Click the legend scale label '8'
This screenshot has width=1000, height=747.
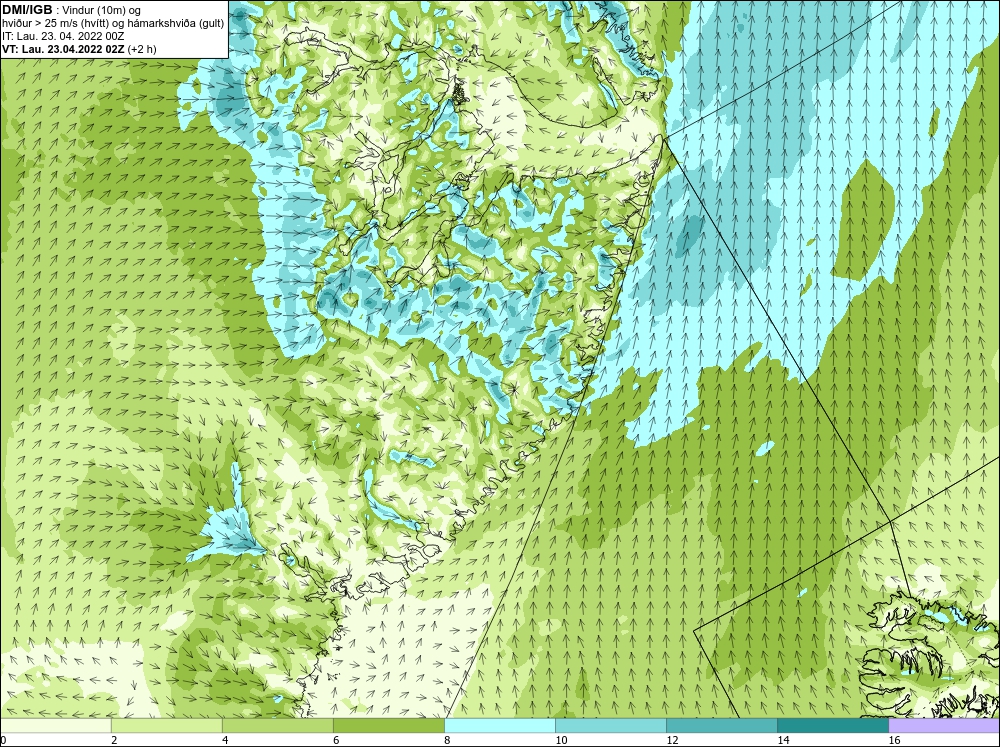coord(447,740)
